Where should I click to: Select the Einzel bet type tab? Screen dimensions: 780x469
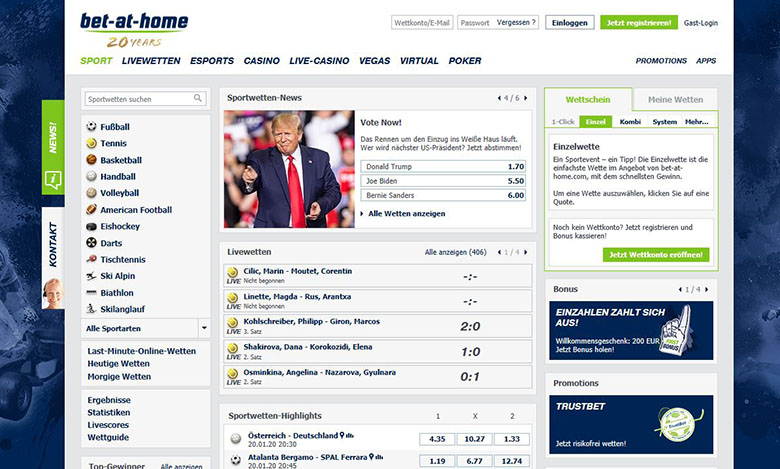(x=595, y=121)
